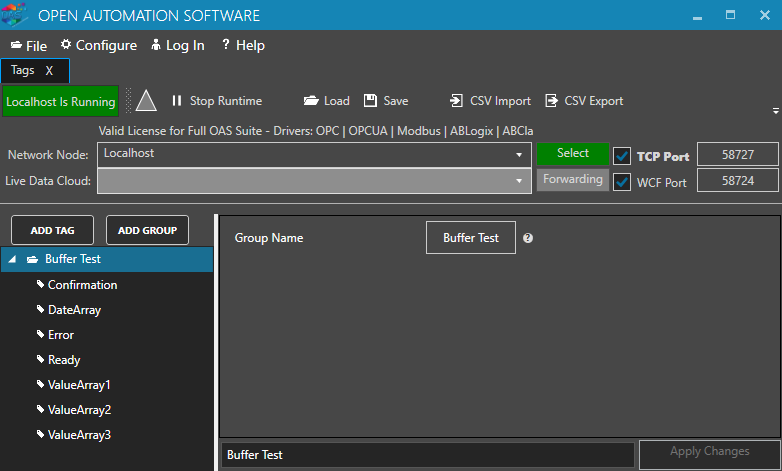Click the CSV Import icon
This screenshot has height=471, width=782.
point(455,101)
